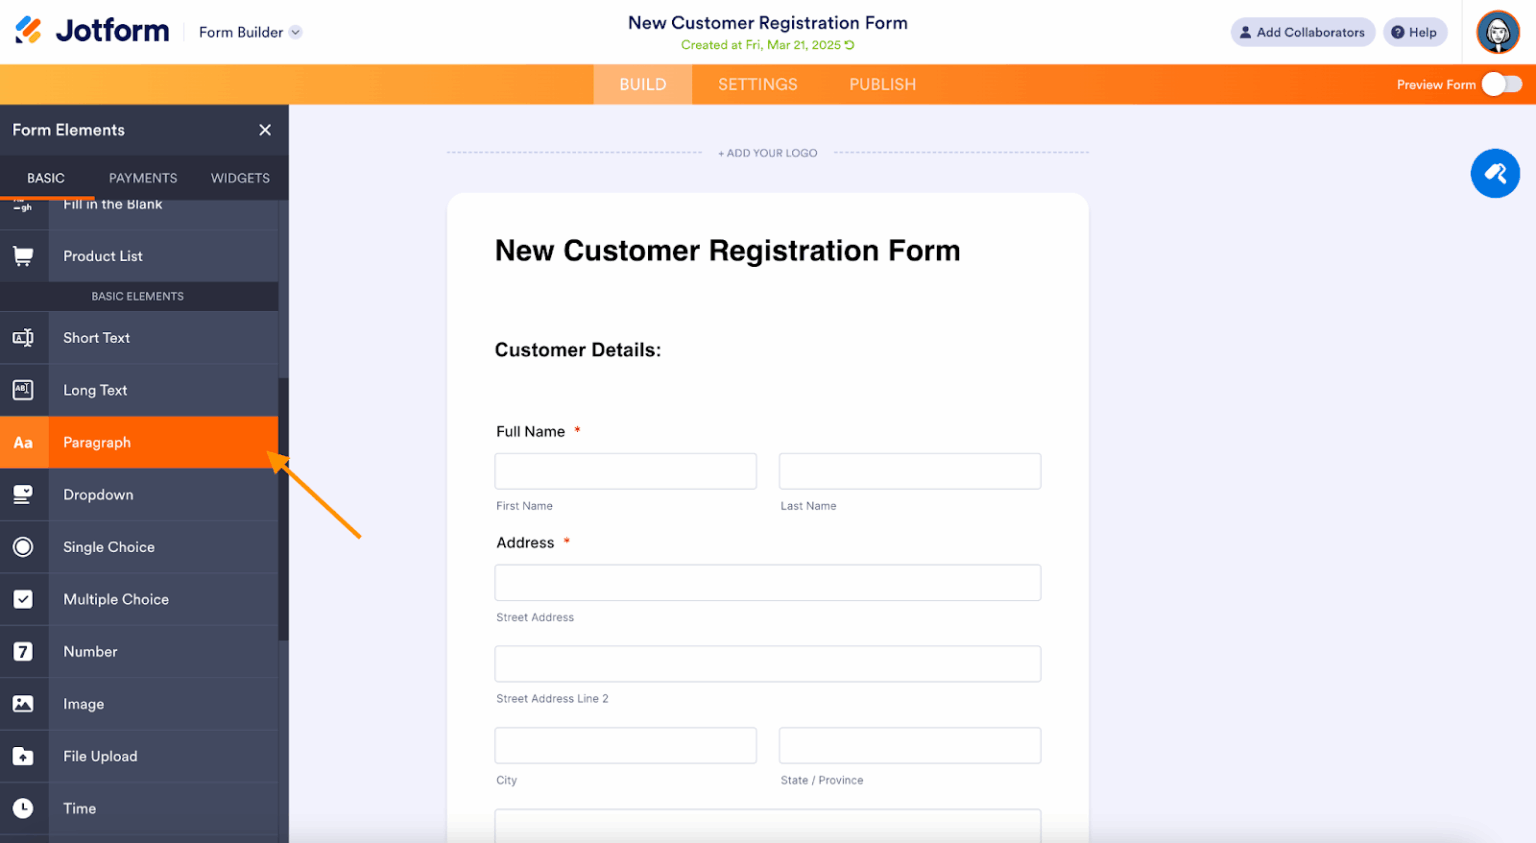Image resolution: width=1536 pixels, height=843 pixels.
Task: Click the Time element icon
Action: pyautogui.click(x=24, y=808)
